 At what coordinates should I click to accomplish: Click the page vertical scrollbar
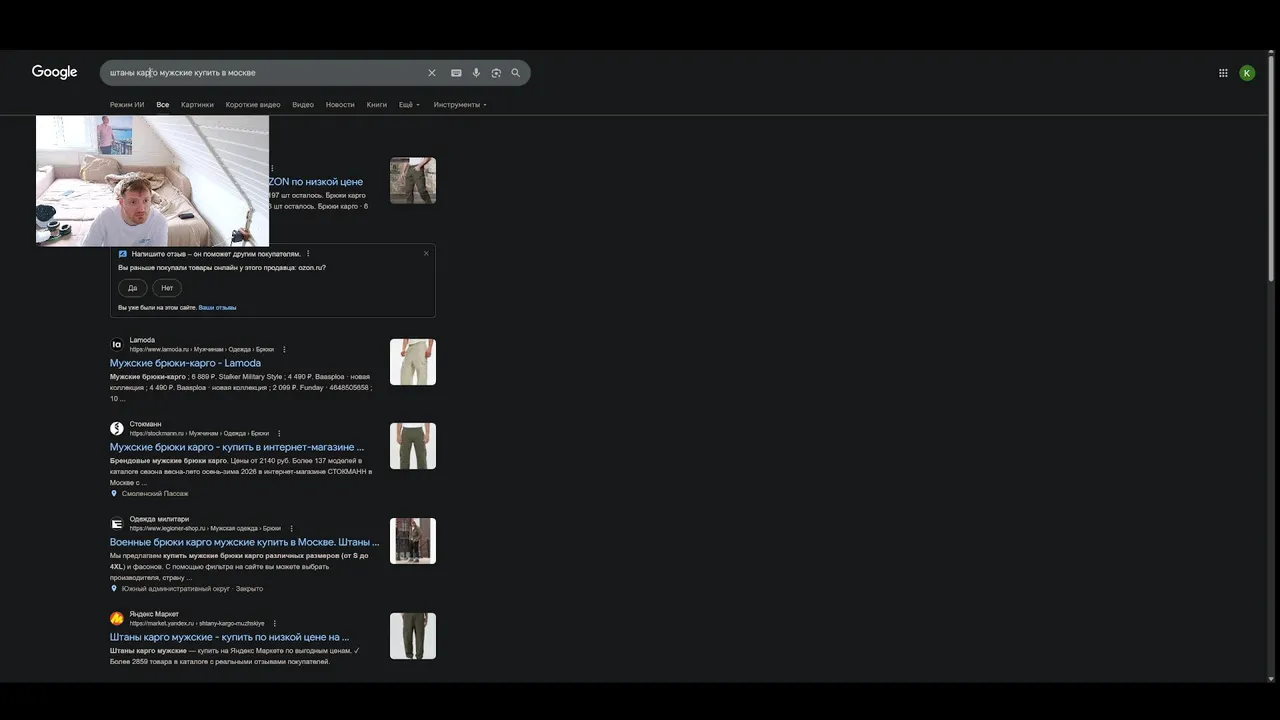(x=1271, y=170)
